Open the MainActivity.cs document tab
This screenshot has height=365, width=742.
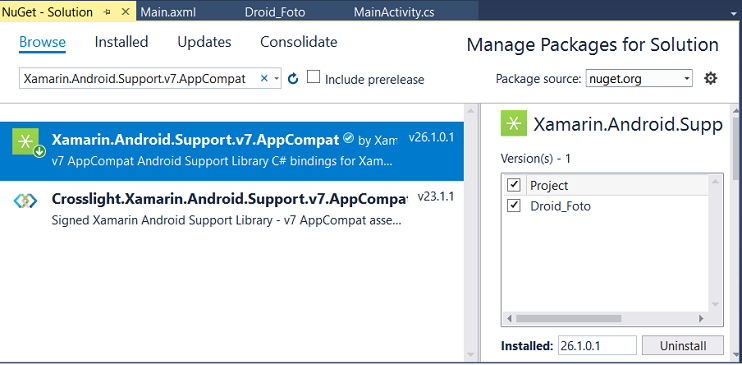pos(394,12)
